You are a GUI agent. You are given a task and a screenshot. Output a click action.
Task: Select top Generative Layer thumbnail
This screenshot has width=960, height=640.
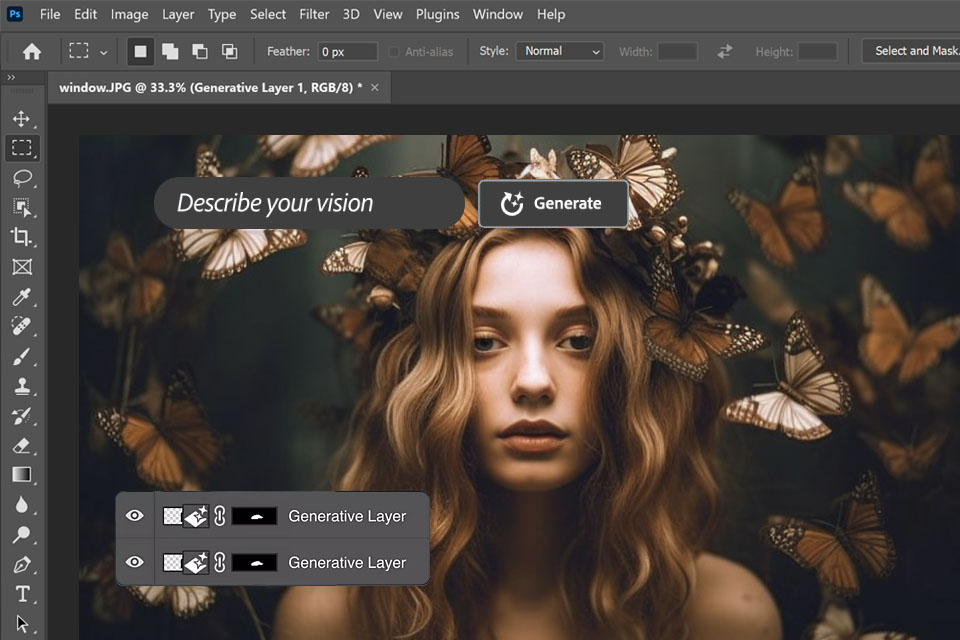click(186, 516)
